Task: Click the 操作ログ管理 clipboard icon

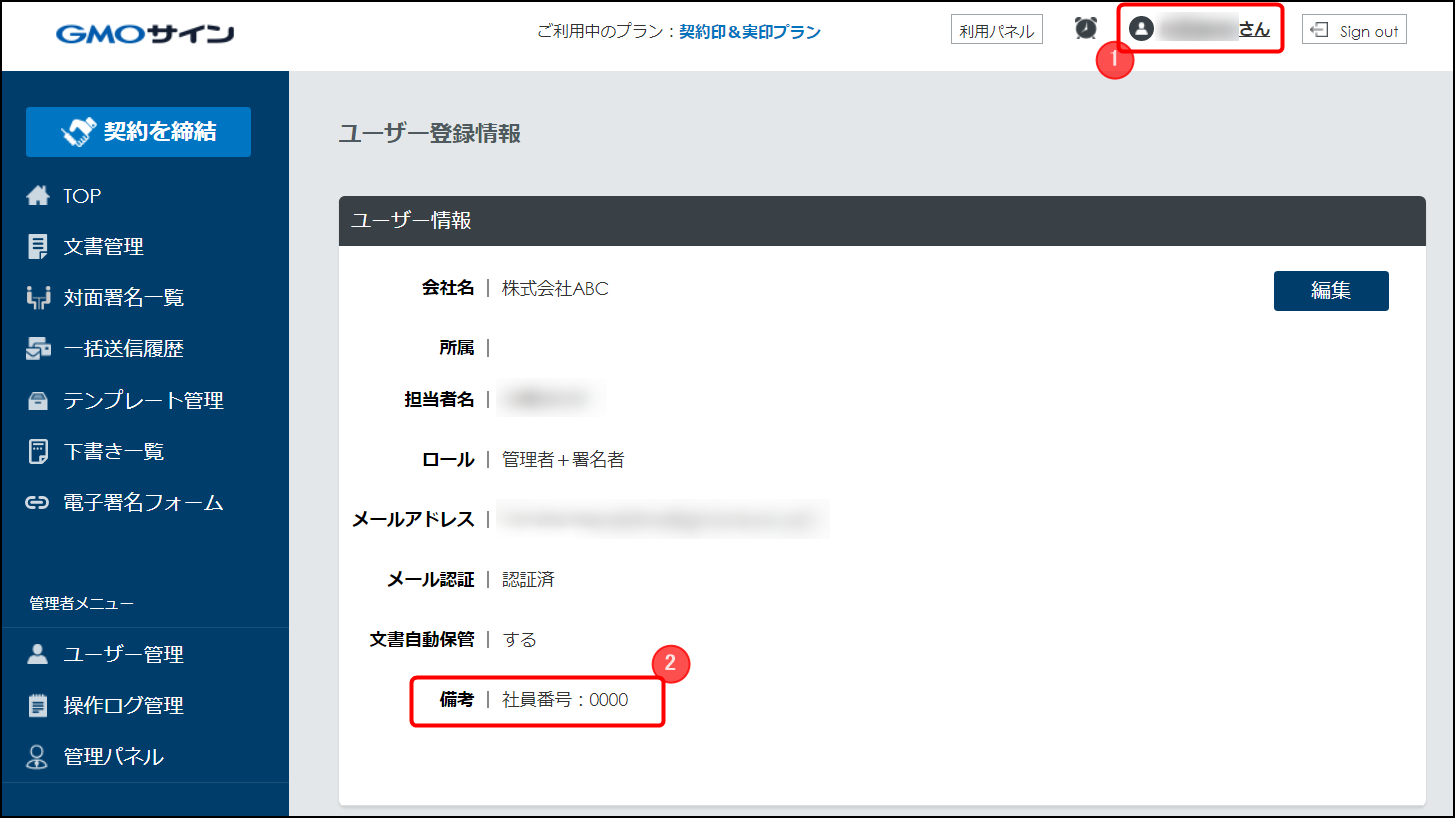Action: [x=38, y=706]
